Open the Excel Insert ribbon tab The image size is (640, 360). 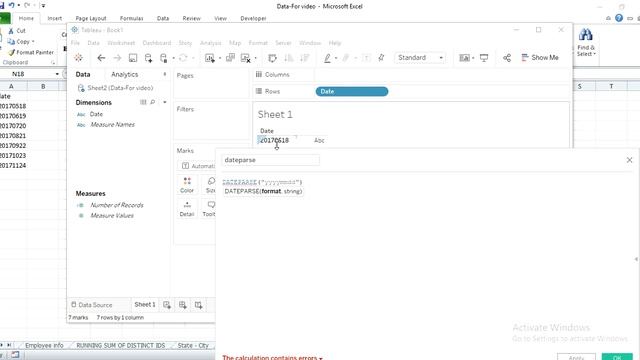pos(55,18)
